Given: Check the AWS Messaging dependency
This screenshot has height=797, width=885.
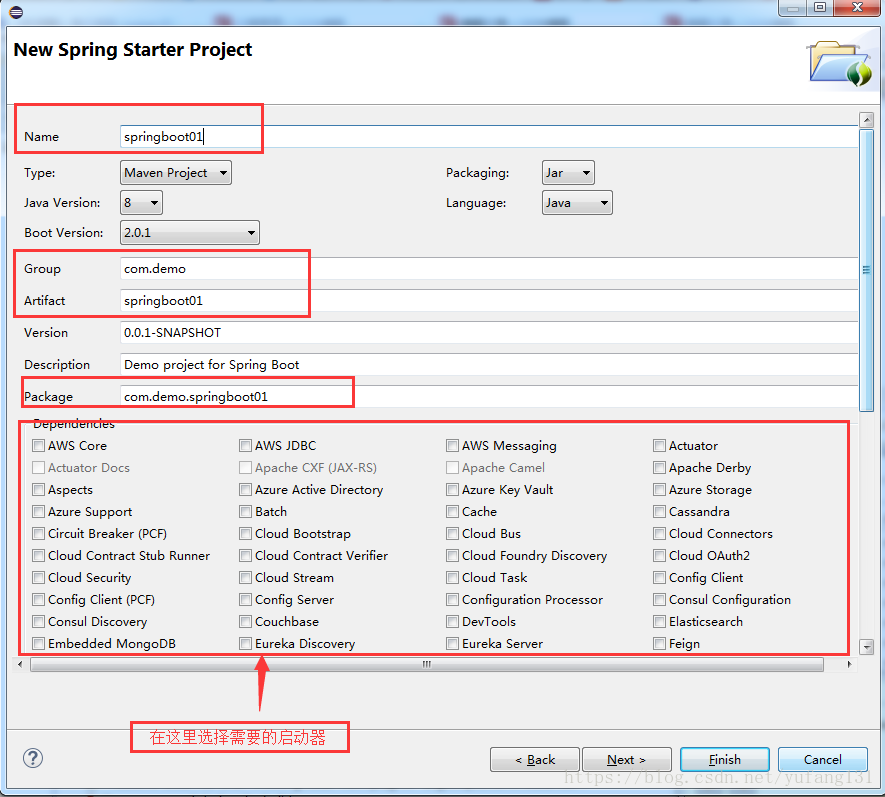Looking at the screenshot, I should [x=453, y=445].
